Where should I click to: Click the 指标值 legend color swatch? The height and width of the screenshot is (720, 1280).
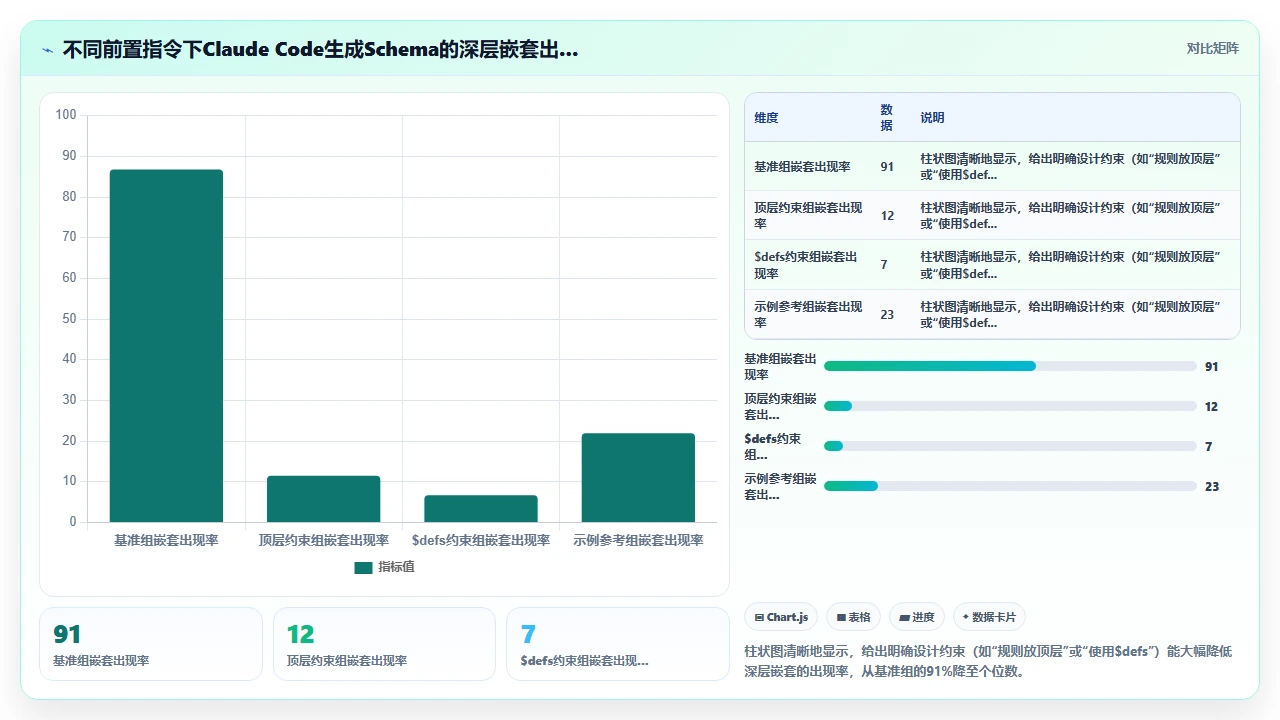363,567
